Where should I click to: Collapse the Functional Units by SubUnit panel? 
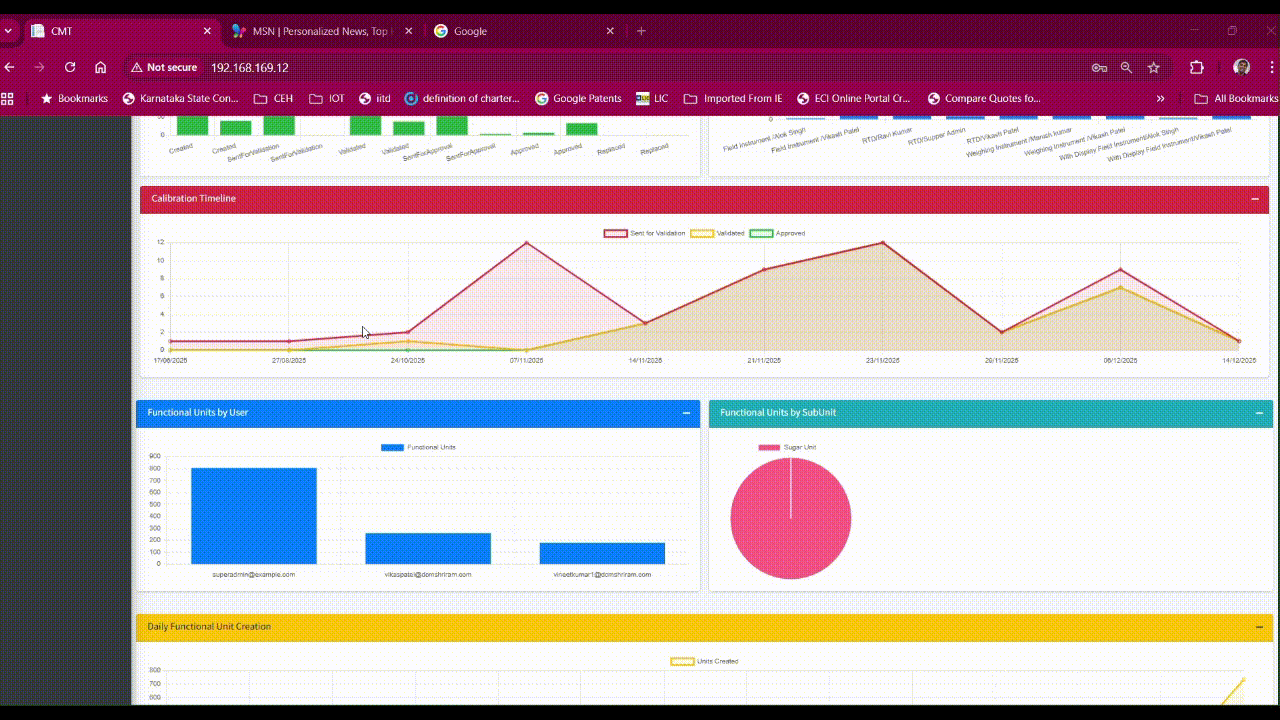coord(1259,413)
